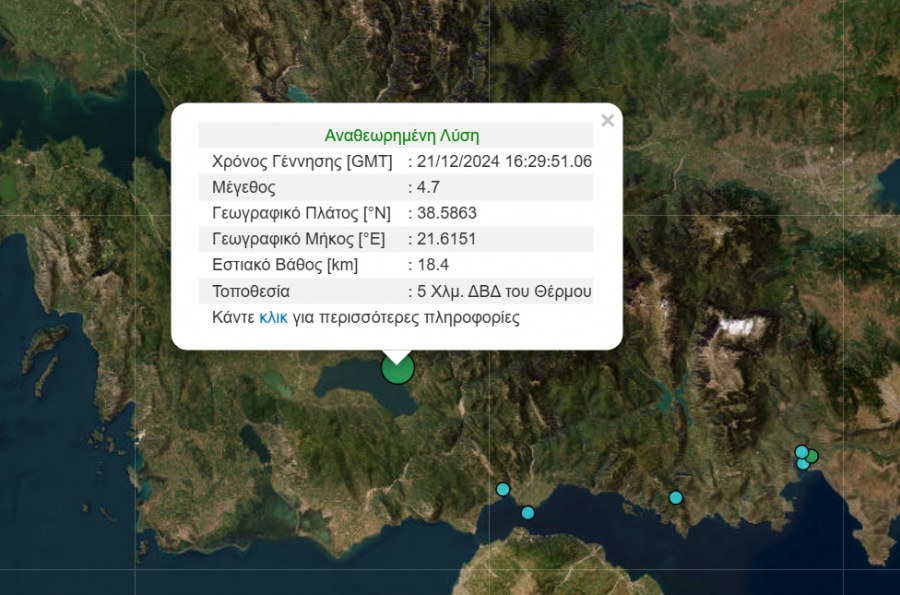The height and width of the screenshot is (595, 900).
Task: Click the lower cyan marker in eastern cluster
Action: tap(802, 464)
